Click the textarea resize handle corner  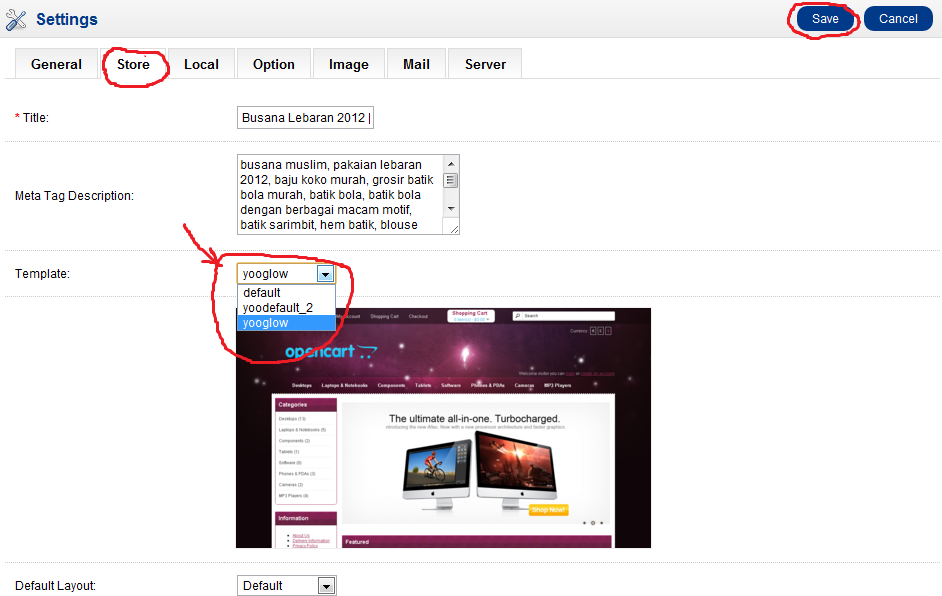pyautogui.click(x=454, y=229)
